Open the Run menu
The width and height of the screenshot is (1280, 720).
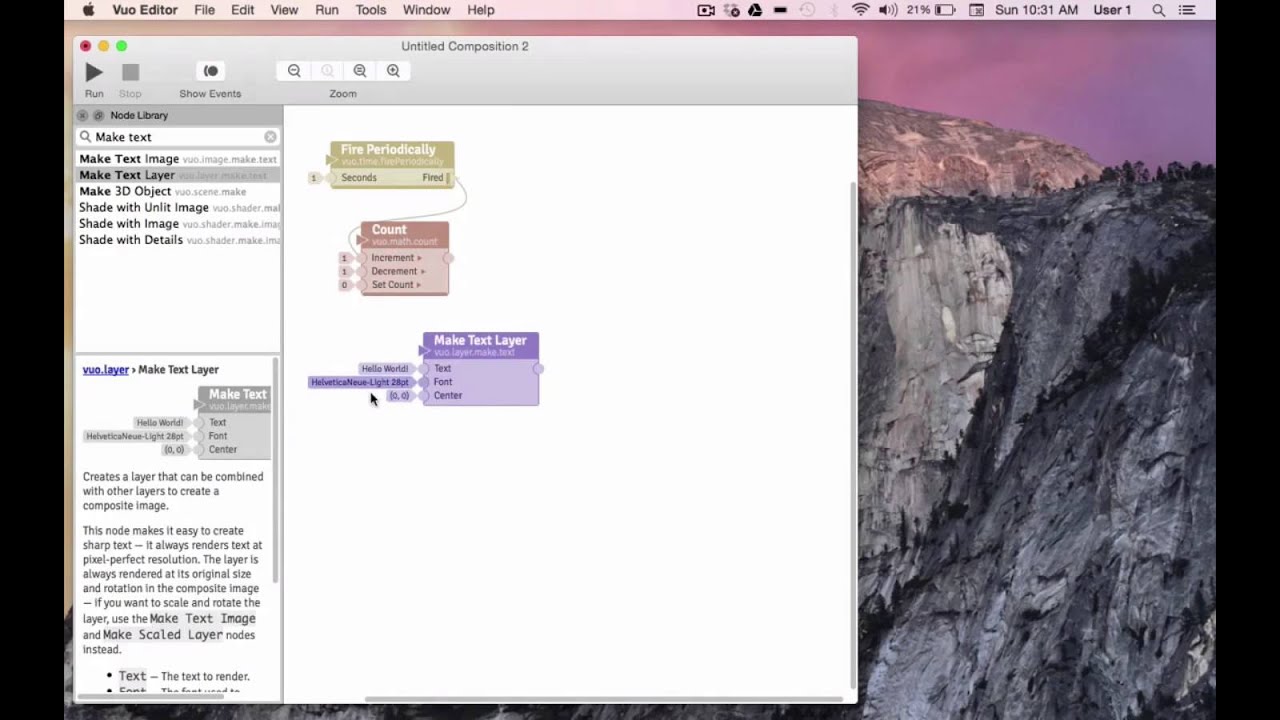(327, 10)
